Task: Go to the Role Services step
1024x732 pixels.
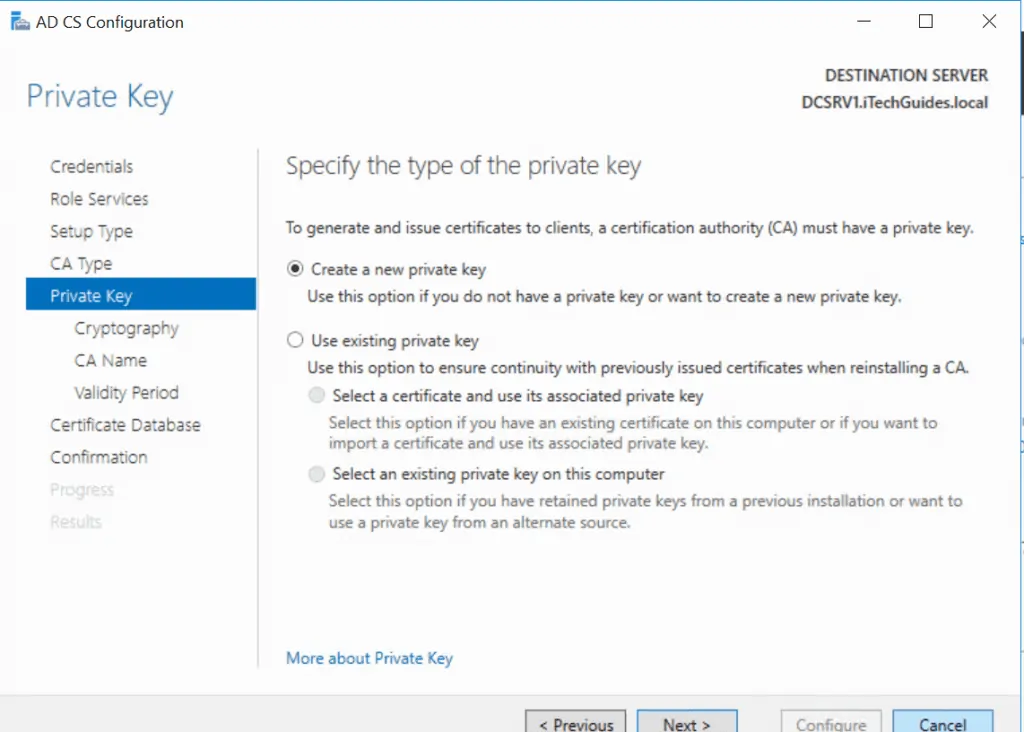Action: click(99, 199)
